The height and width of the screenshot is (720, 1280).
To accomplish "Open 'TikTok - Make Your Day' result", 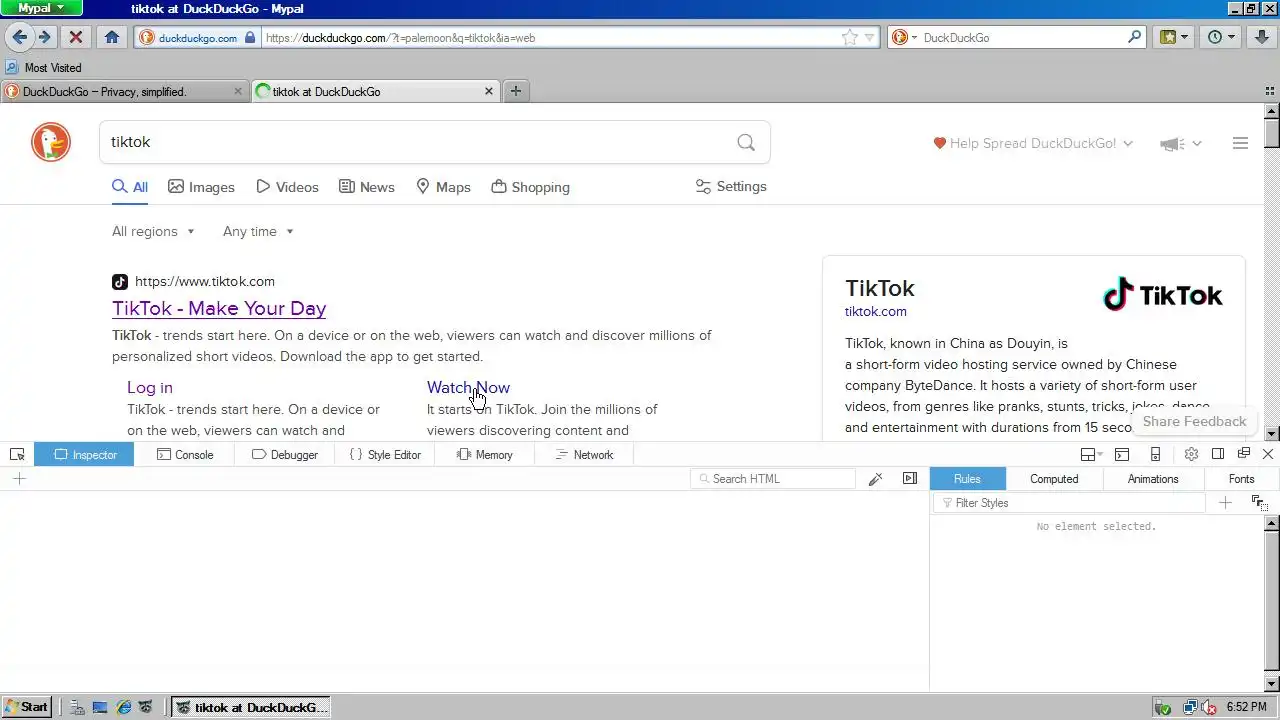I will [219, 308].
